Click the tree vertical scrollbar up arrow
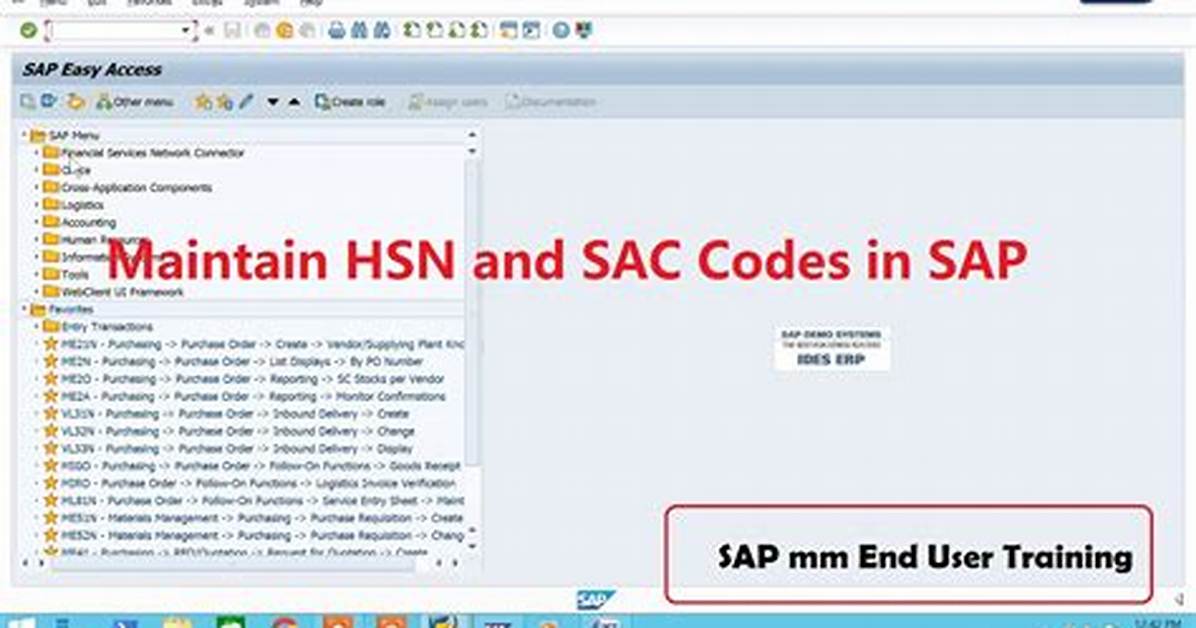 (x=472, y=134)
